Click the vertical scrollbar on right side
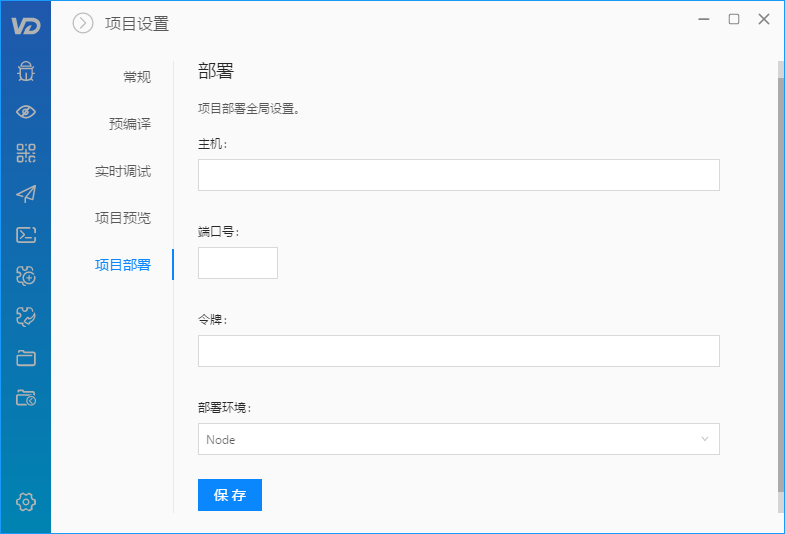This screenshot has height=534, width=785. pos(781,285)
